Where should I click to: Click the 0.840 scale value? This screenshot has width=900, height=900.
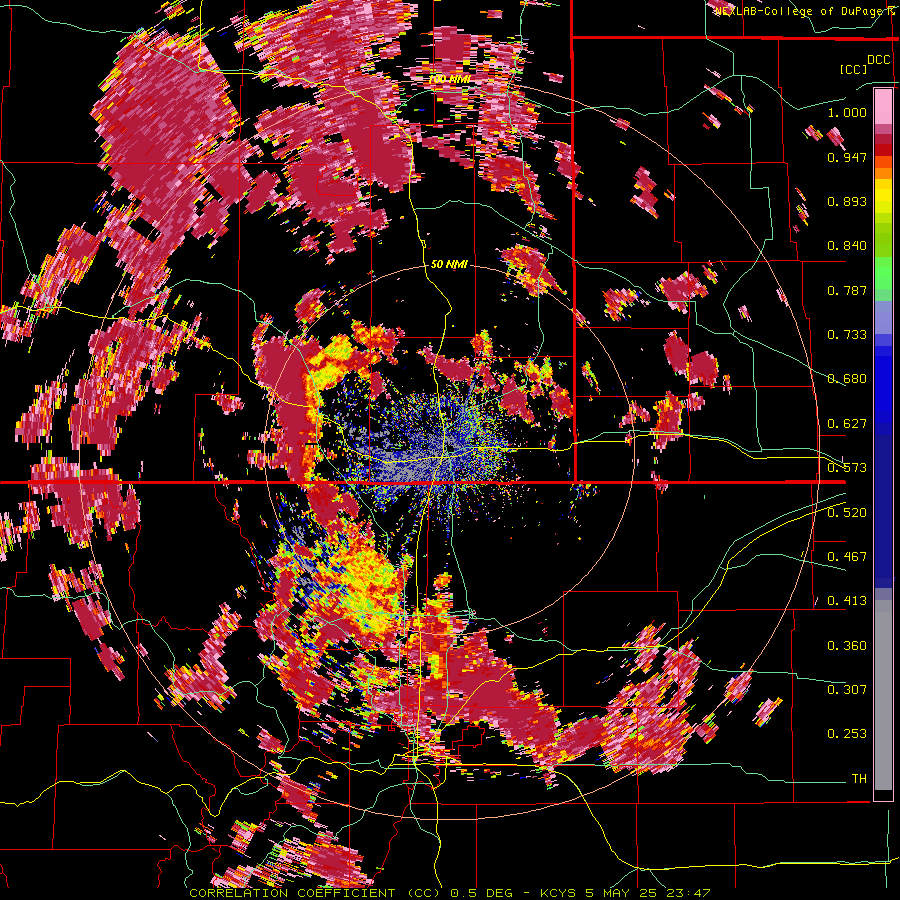tap(847, 246)
